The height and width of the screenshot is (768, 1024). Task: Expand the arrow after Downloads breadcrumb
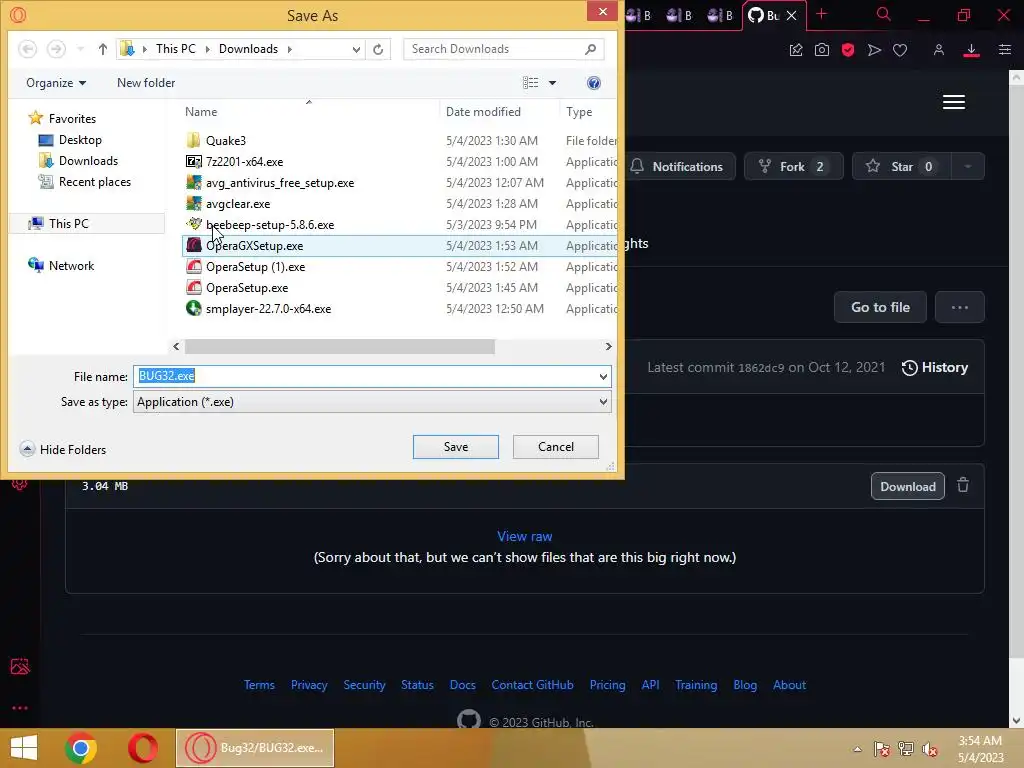click(x=289, y=49)
